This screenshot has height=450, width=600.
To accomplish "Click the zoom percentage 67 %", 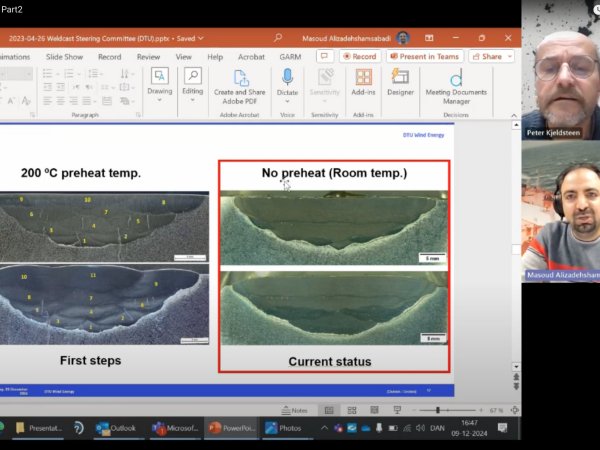I will tap(496, 410).
